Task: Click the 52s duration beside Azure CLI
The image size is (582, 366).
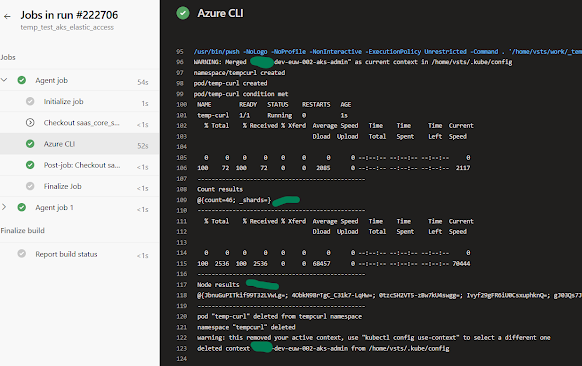Action: click(x=143, y=146)
